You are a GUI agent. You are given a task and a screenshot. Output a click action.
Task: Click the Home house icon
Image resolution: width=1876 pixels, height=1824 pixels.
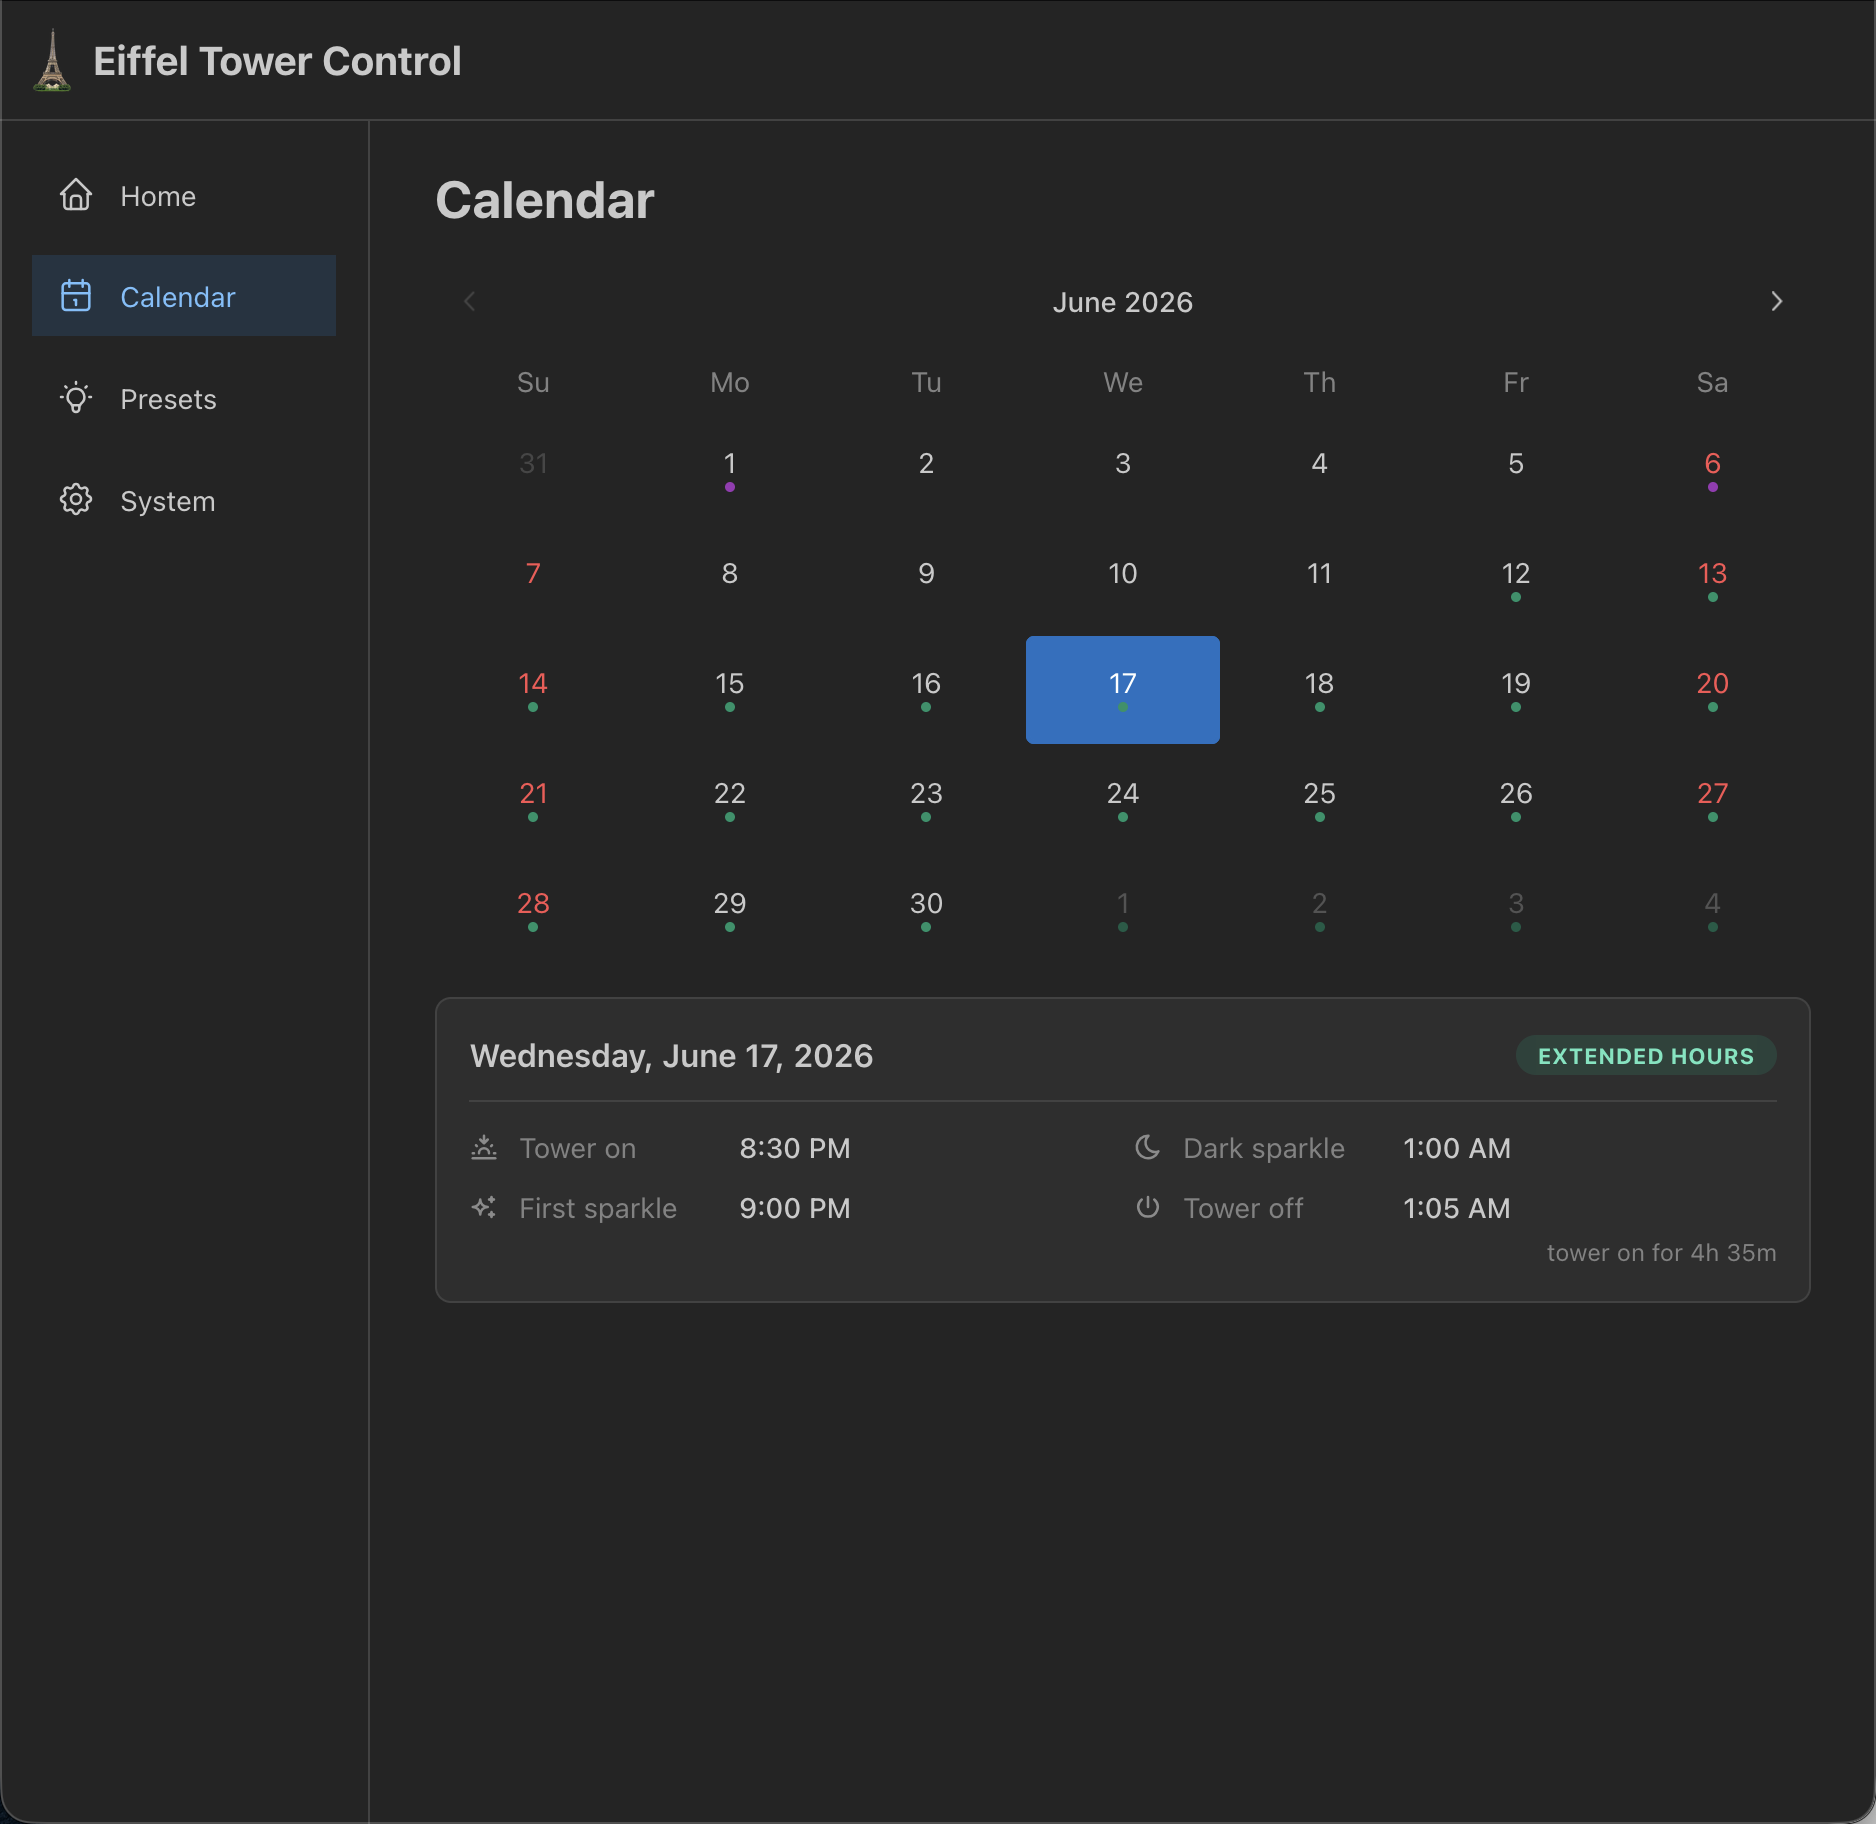76,195
